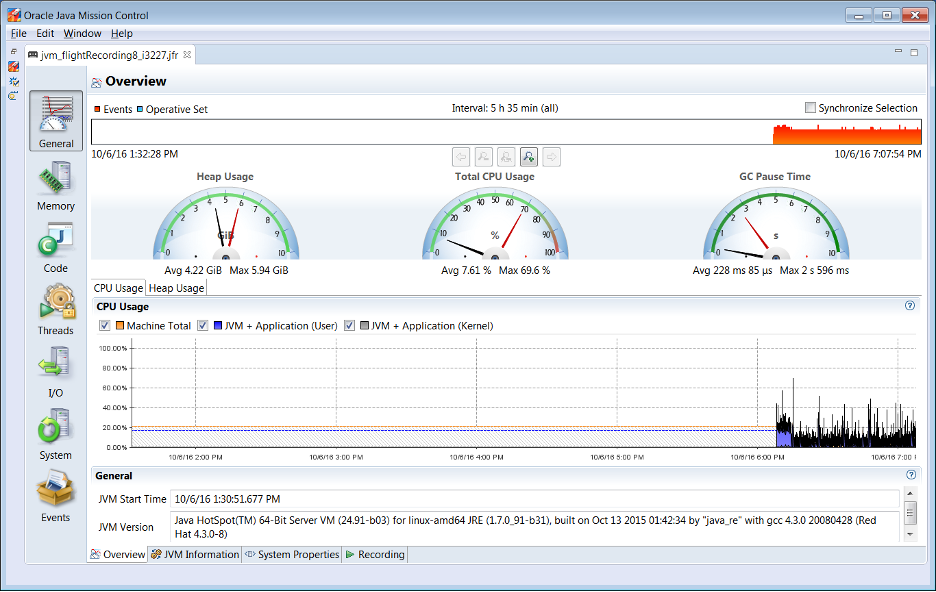Open the JVM Browser rocket icon

pos(14,67)
